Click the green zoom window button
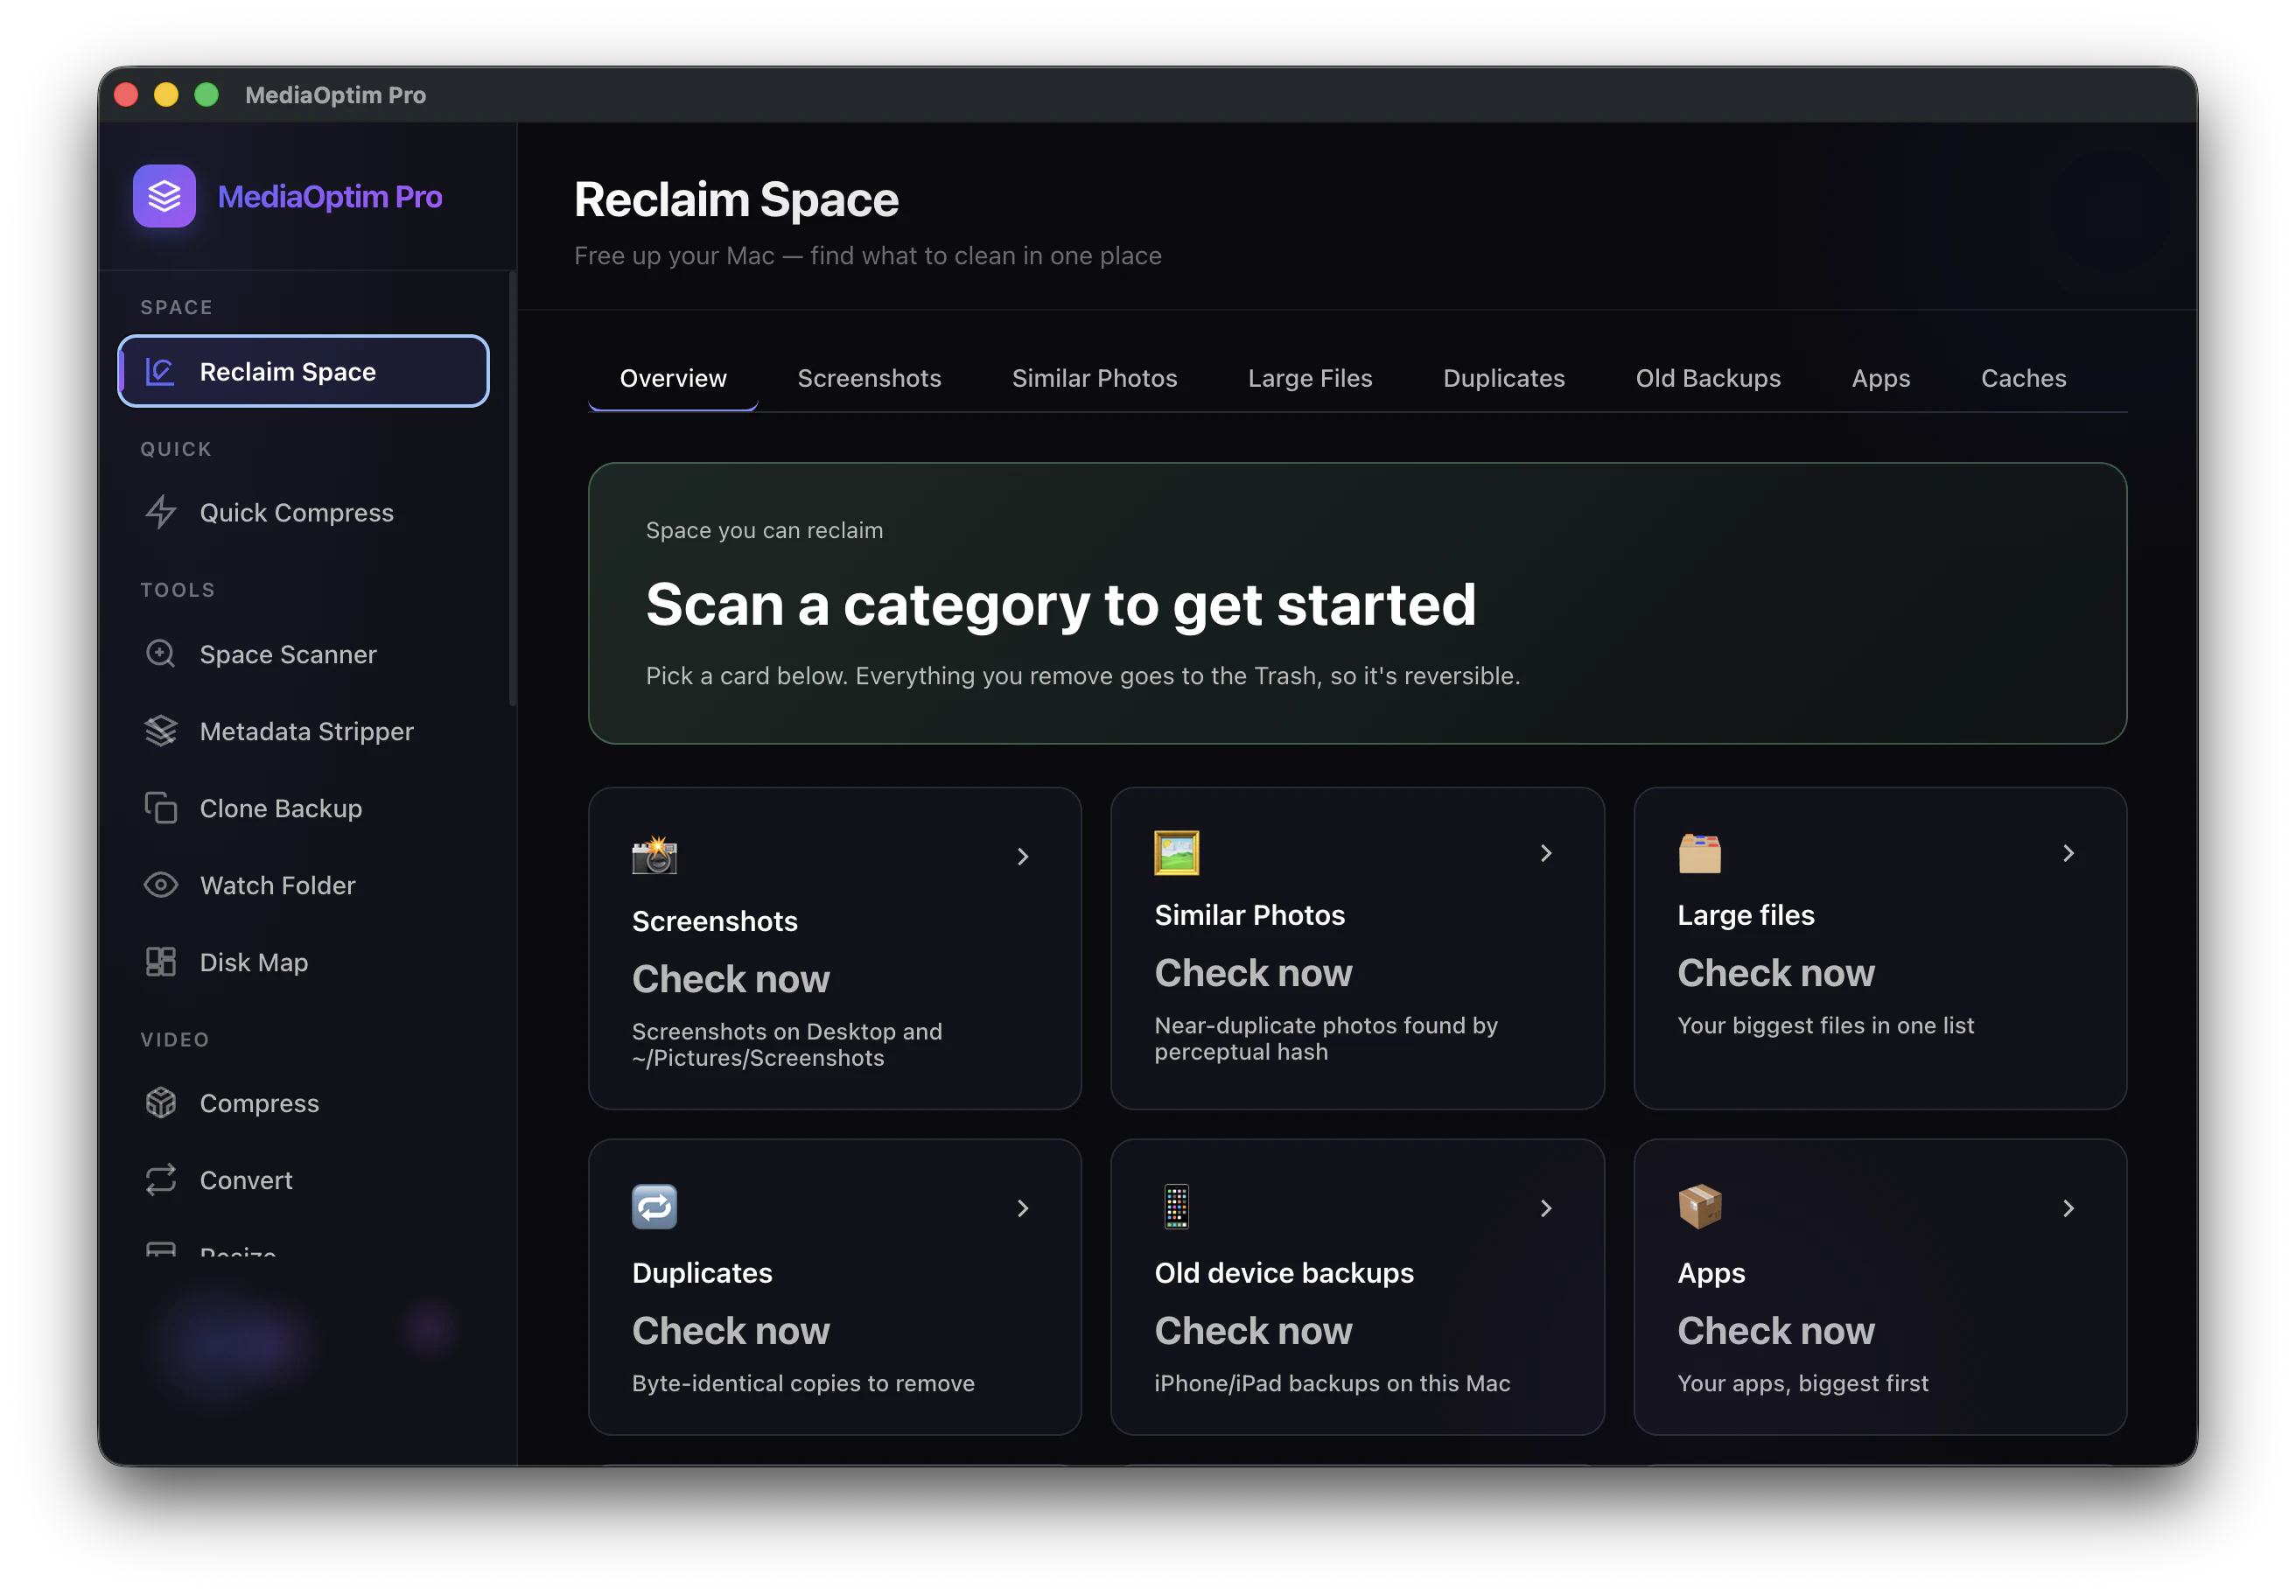This screenshot has height=1596, width=2296. coord(206,95)
